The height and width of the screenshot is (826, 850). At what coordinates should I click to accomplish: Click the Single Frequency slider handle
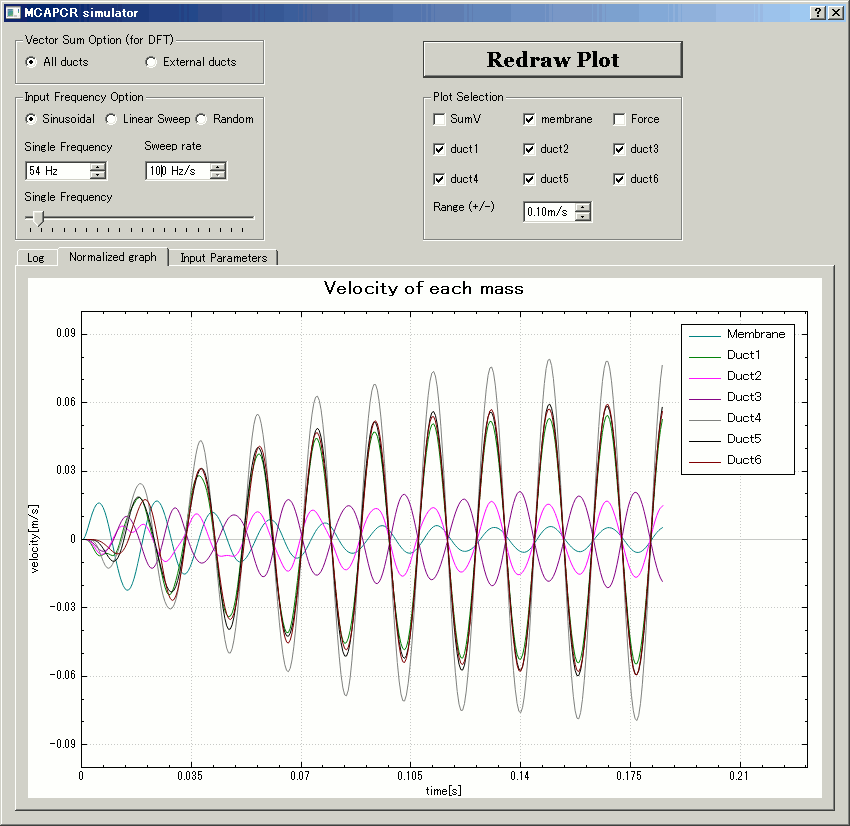(x=38, y=217)
